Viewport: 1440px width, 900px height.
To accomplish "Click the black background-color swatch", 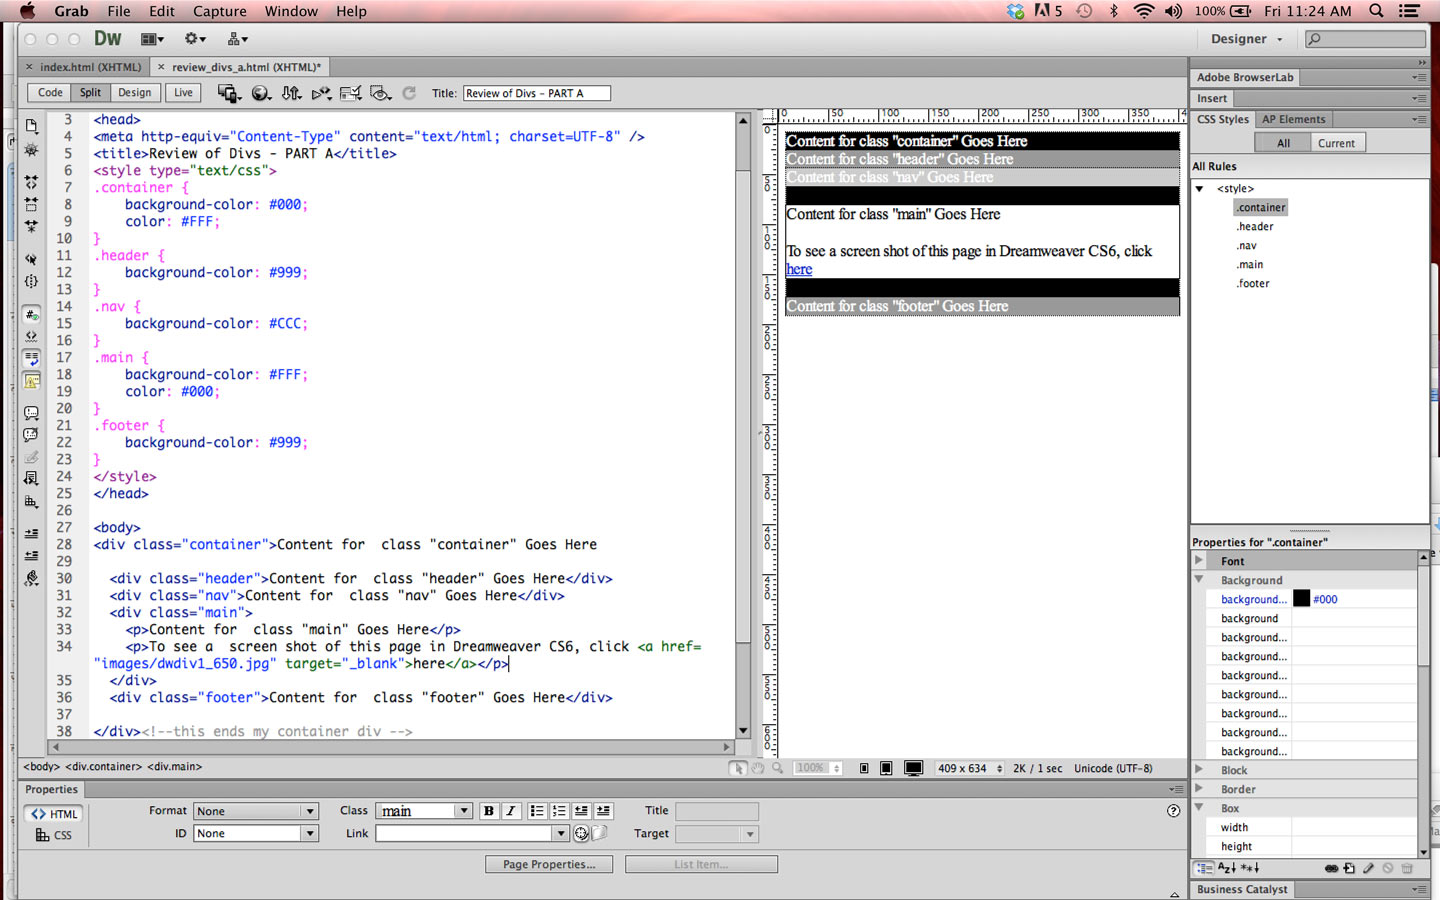I will (1301, 599).
